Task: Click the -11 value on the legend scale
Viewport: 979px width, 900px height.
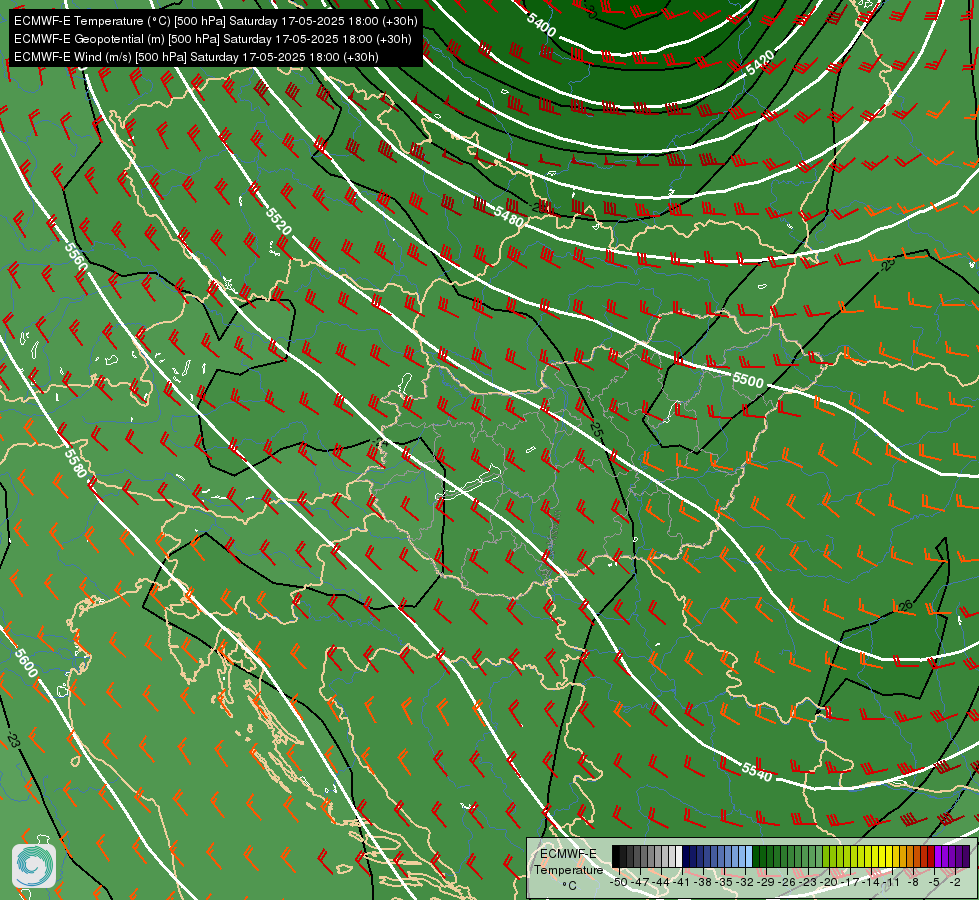Action: tap(892, 882)
